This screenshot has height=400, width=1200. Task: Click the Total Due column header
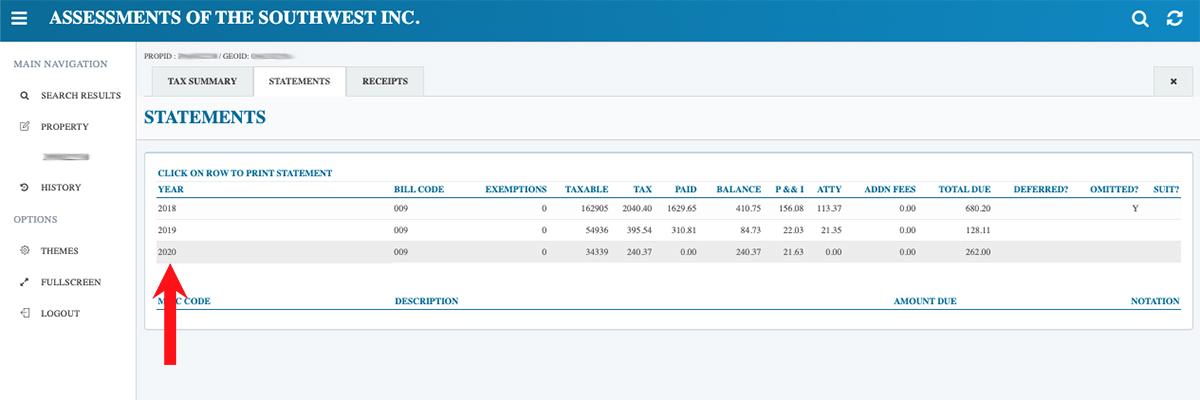tap(964, 189)
